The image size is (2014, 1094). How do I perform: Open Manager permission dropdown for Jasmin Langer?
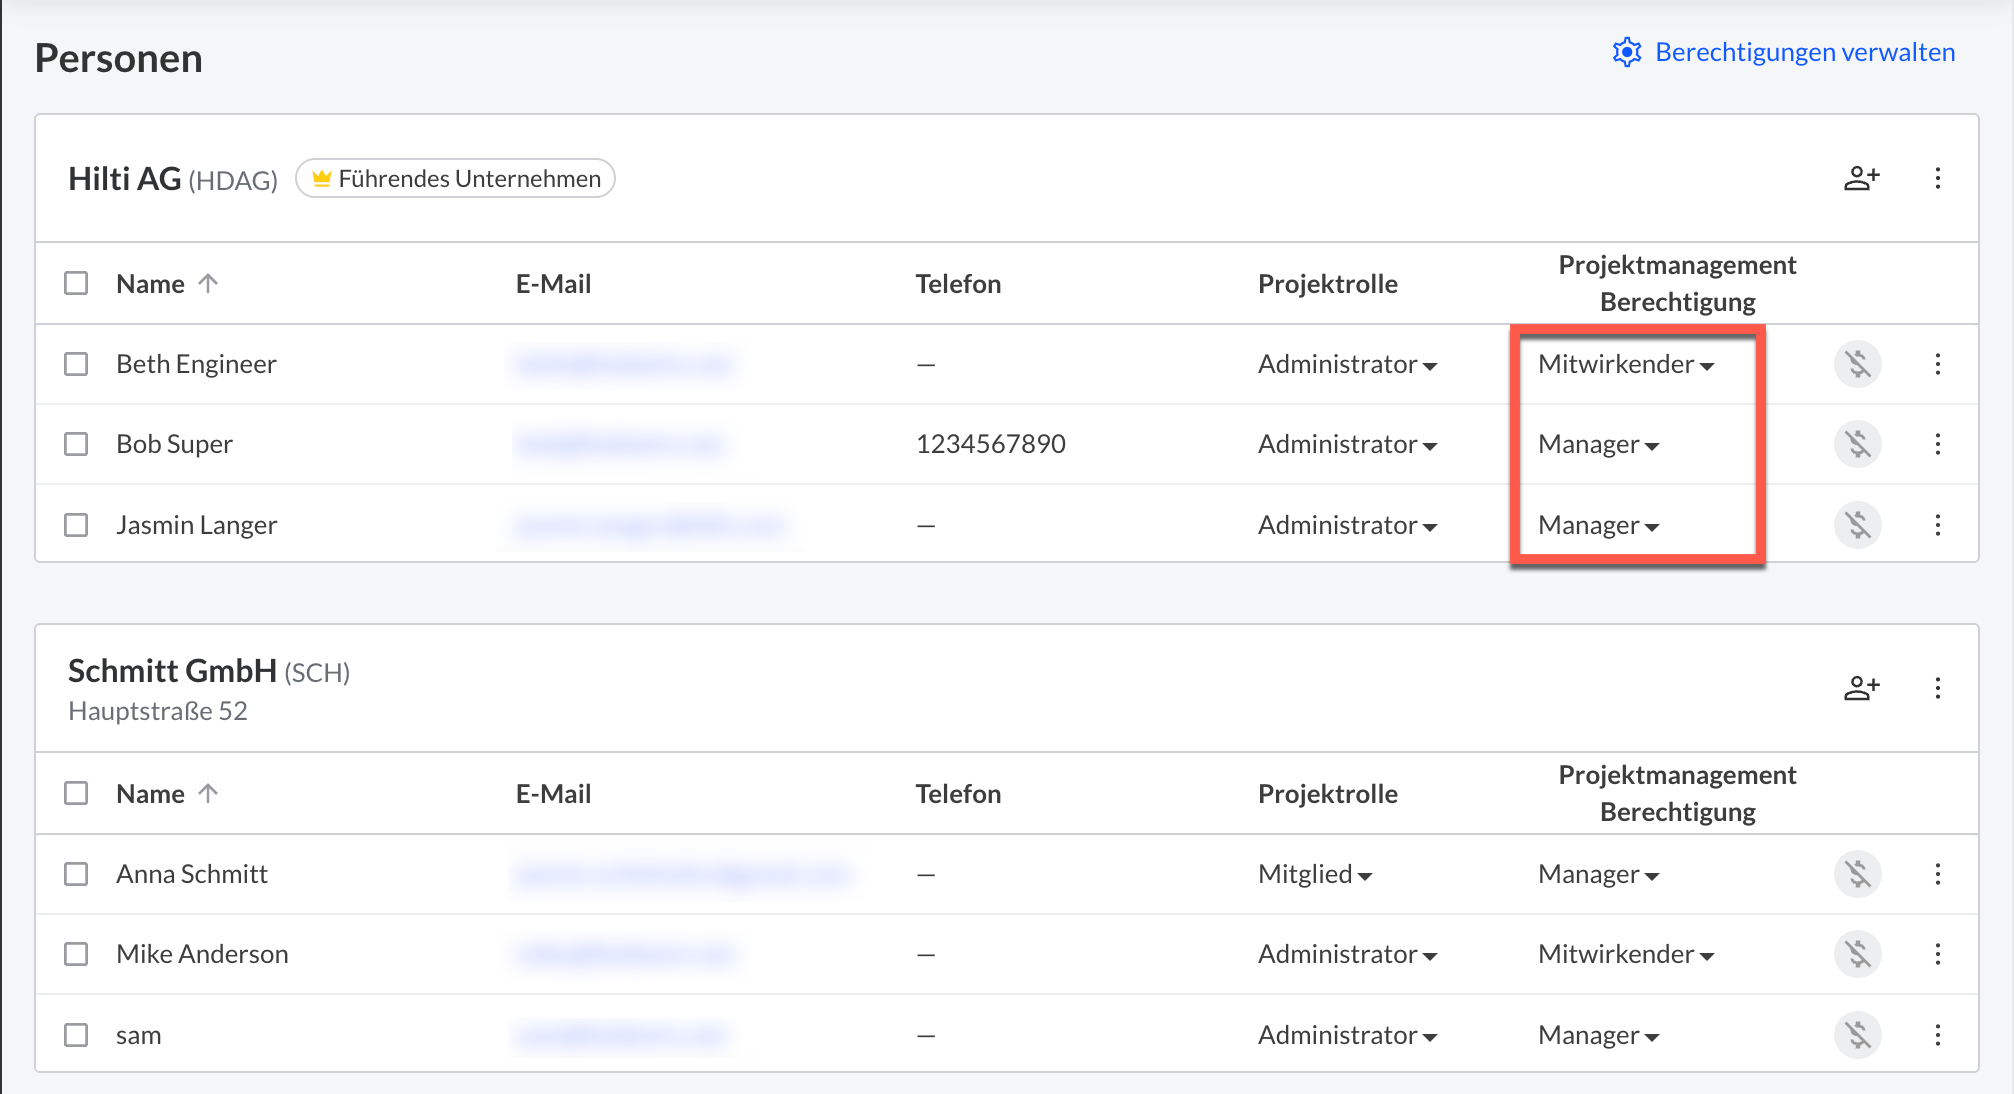click(1598, 526)
